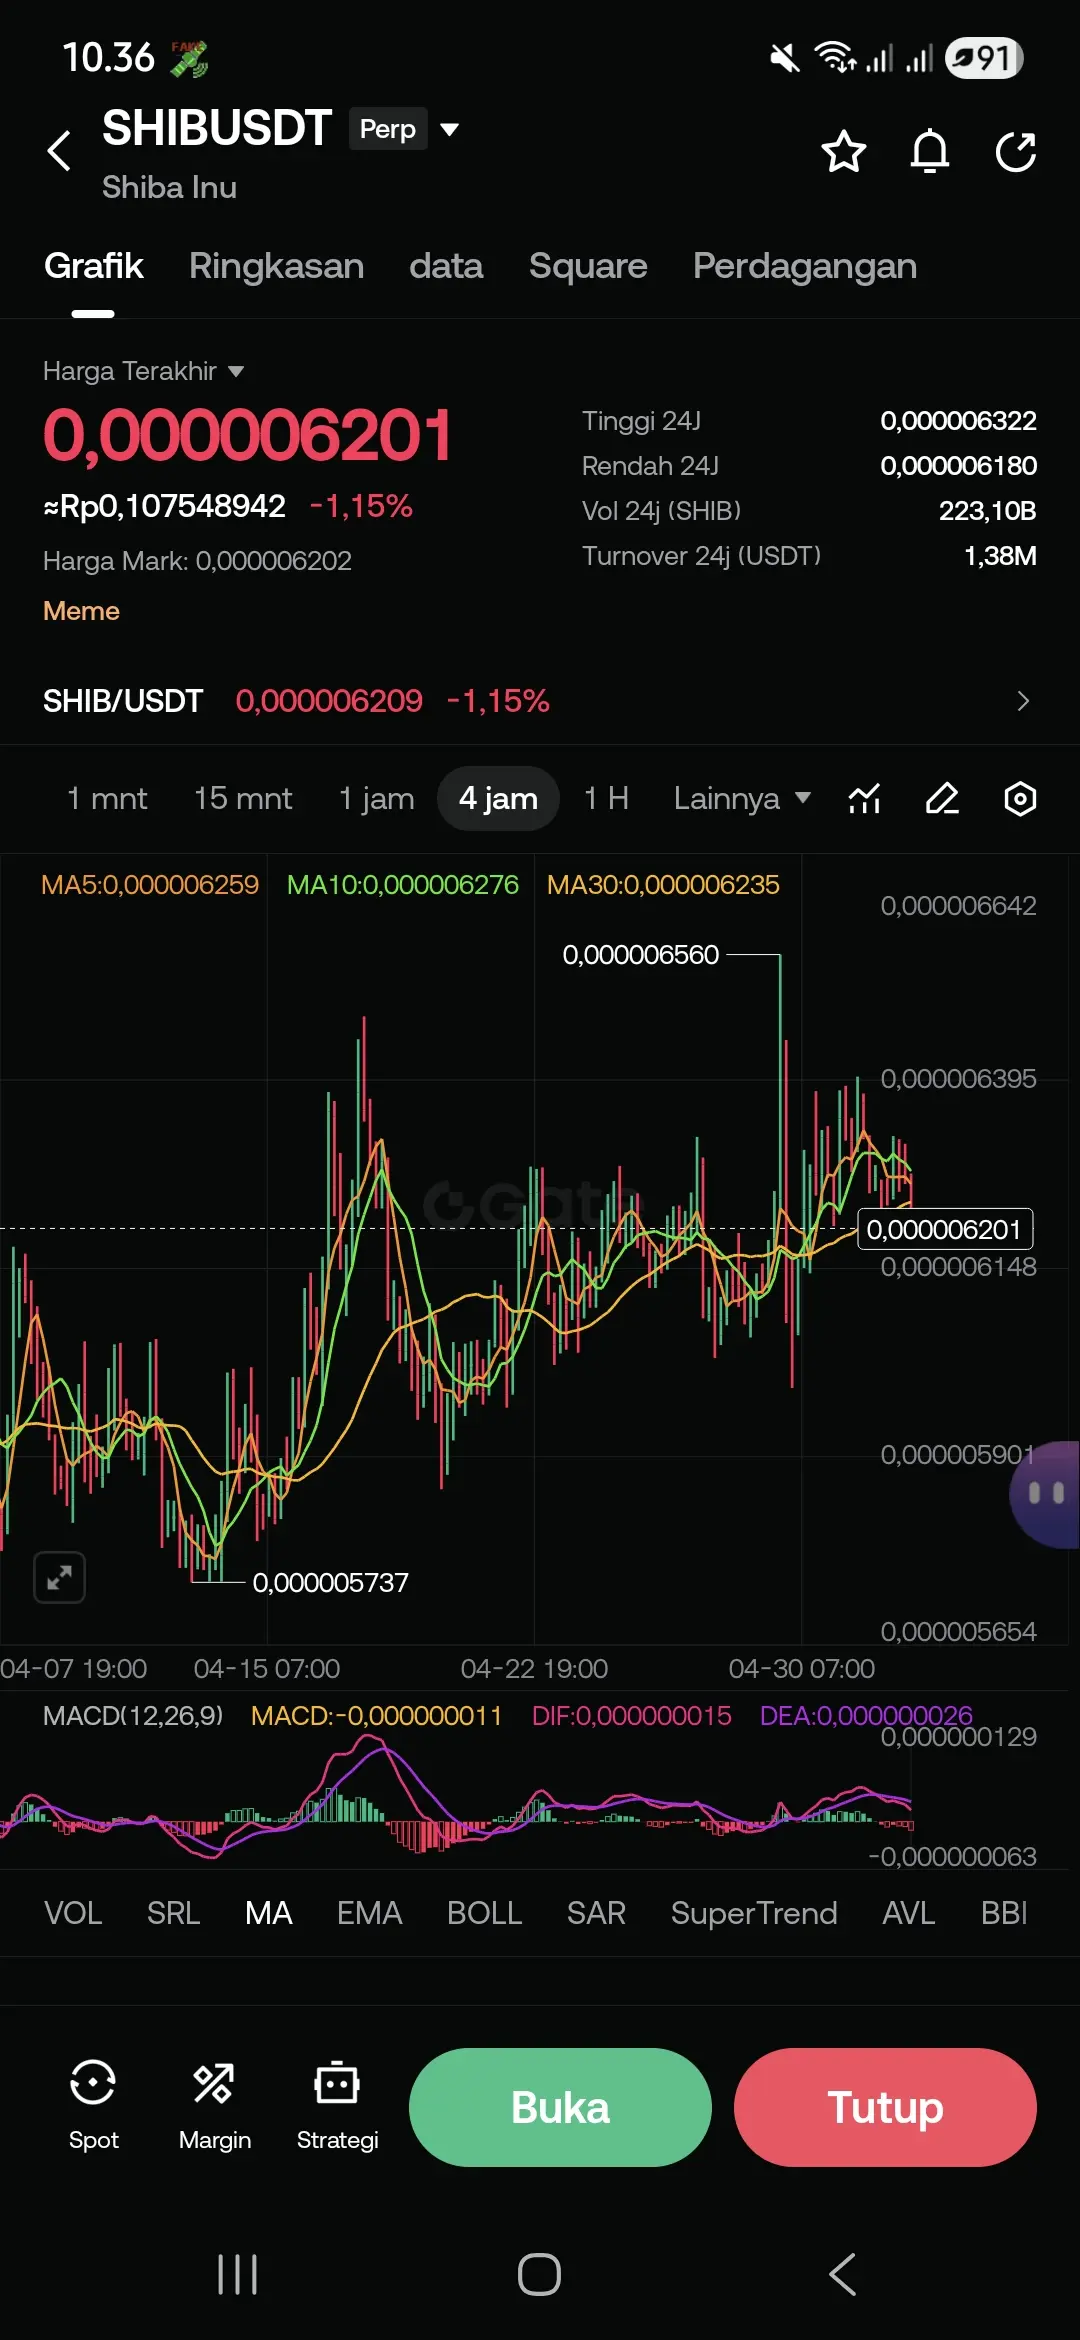The width and height of the screenshot is (1080, 2340).
Task: Tap the back arrow beside SHIBUSDT
Action: tap(60, 151)
